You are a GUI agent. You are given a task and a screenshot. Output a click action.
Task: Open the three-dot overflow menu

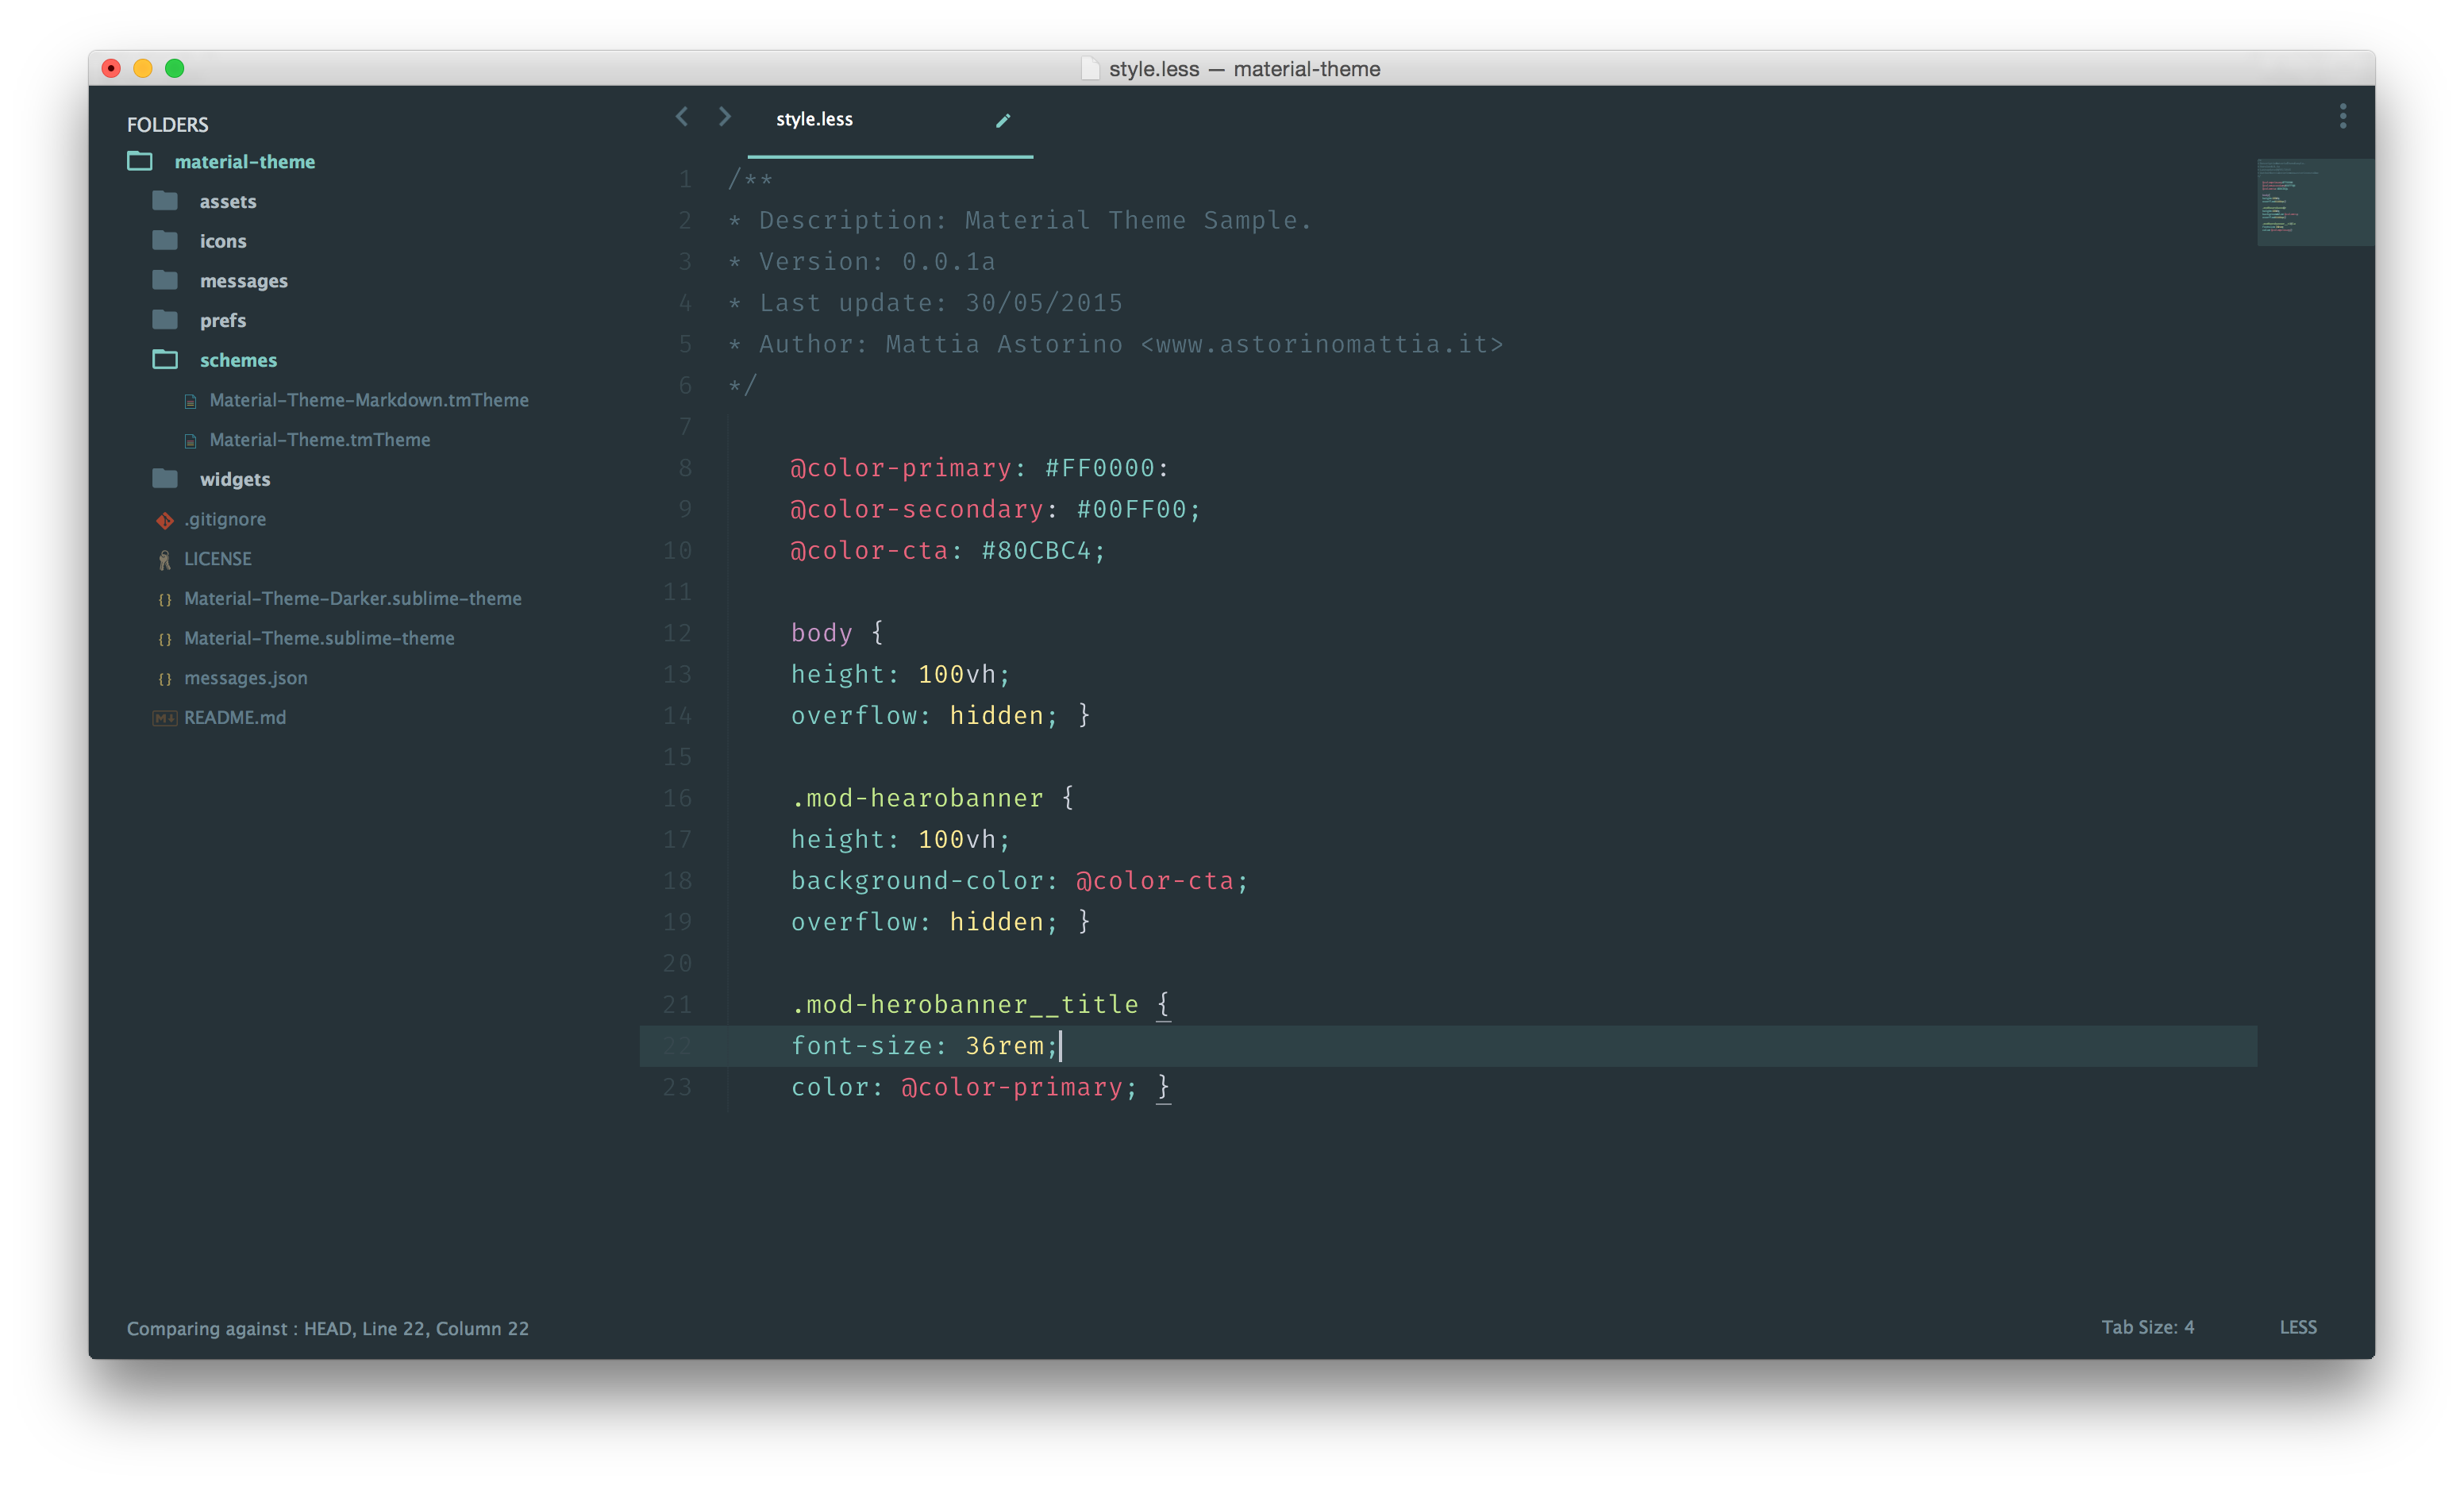click(x=2343, y=117)
